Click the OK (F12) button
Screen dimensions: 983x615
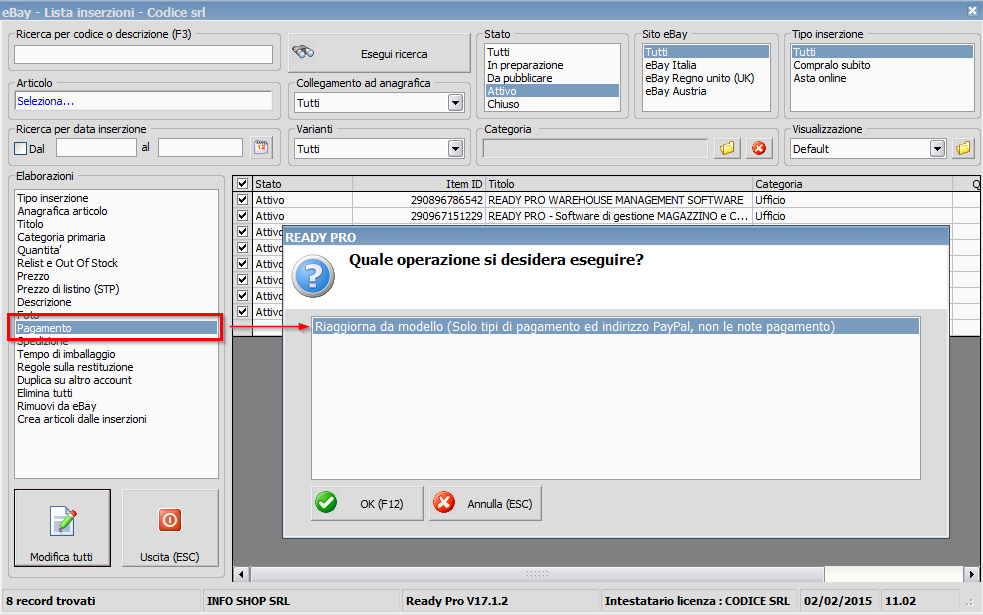tap(367, 503)
